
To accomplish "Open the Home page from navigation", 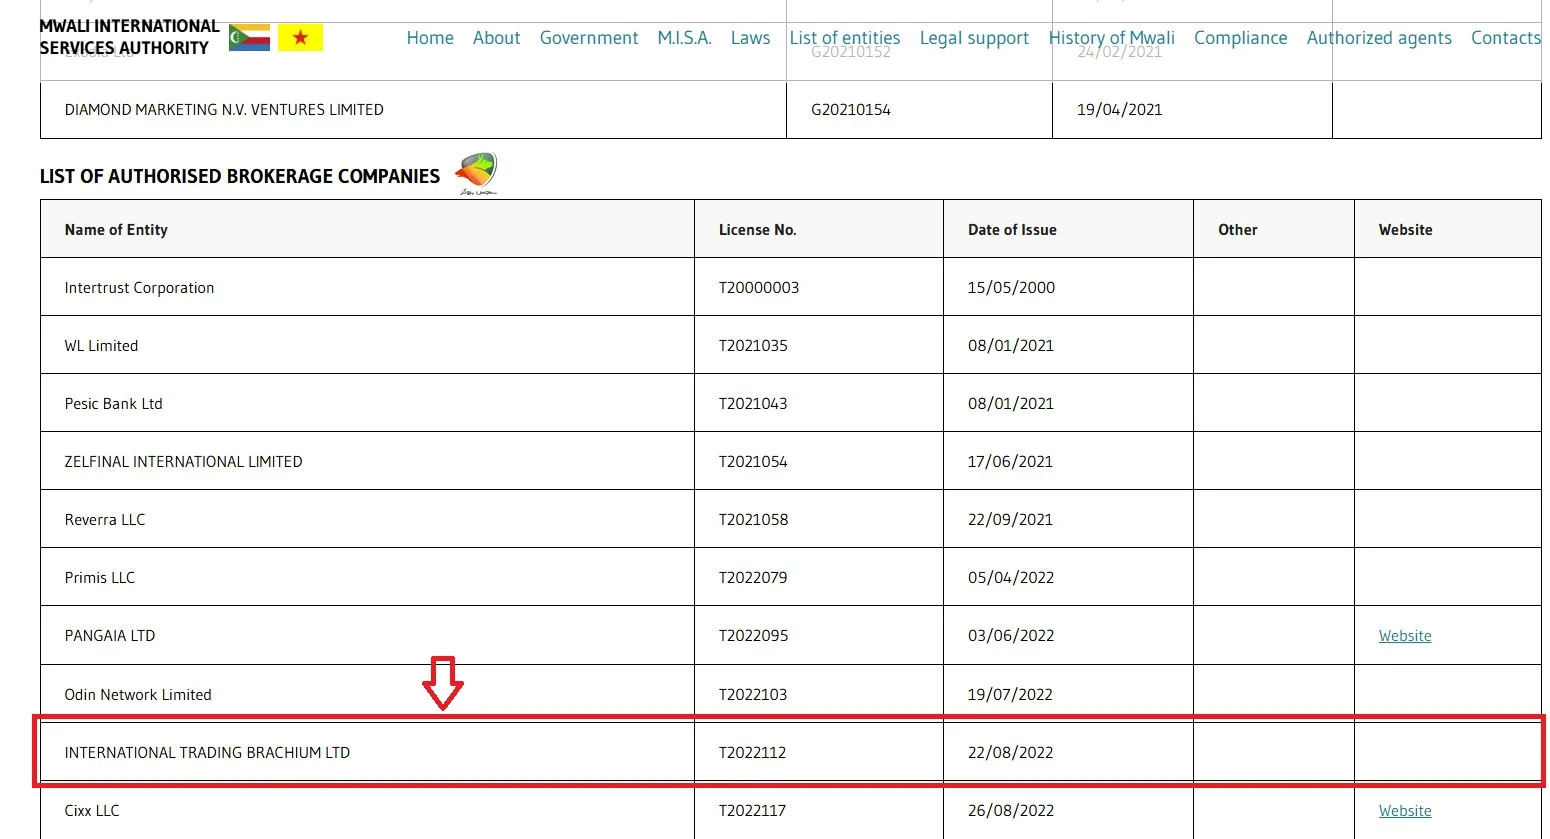I will [x=430, y=38].
